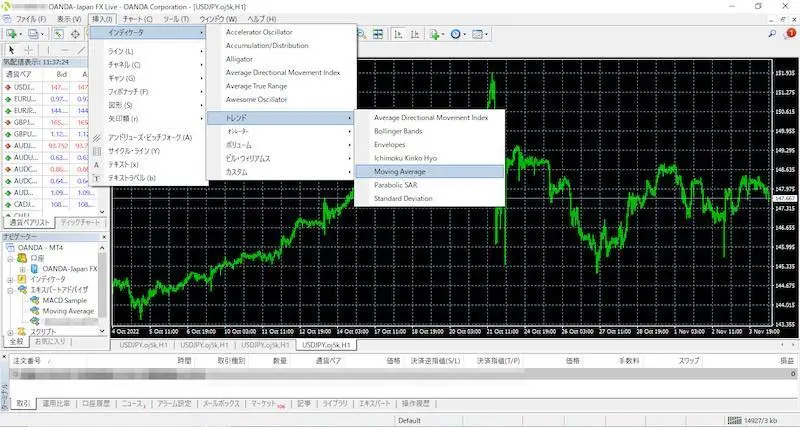Click the add indicator green-plus icon

pos(434,34)
